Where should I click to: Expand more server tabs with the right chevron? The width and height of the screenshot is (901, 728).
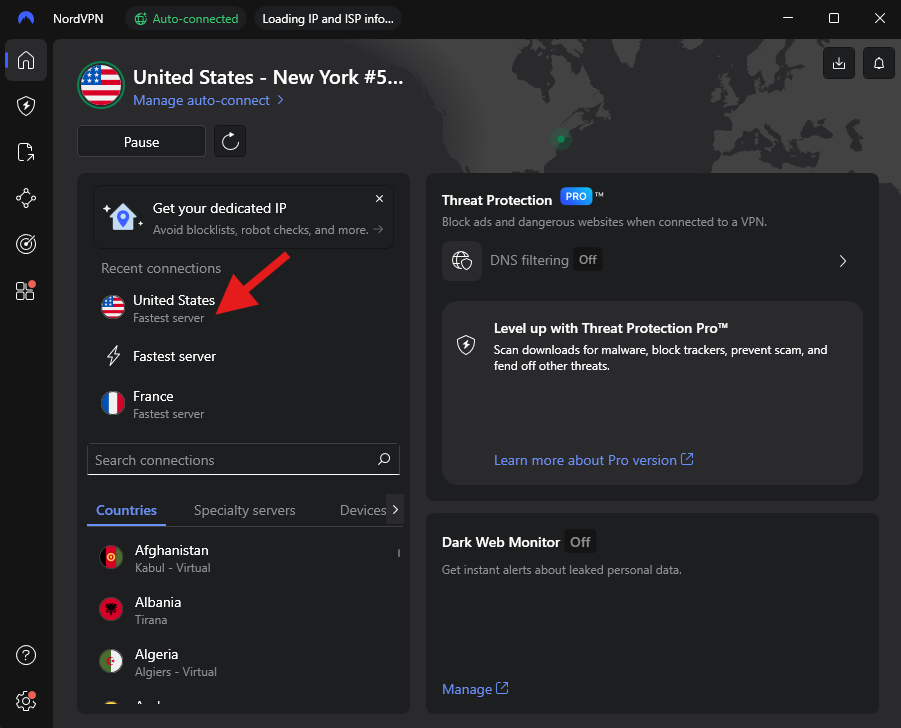point(395,510)
